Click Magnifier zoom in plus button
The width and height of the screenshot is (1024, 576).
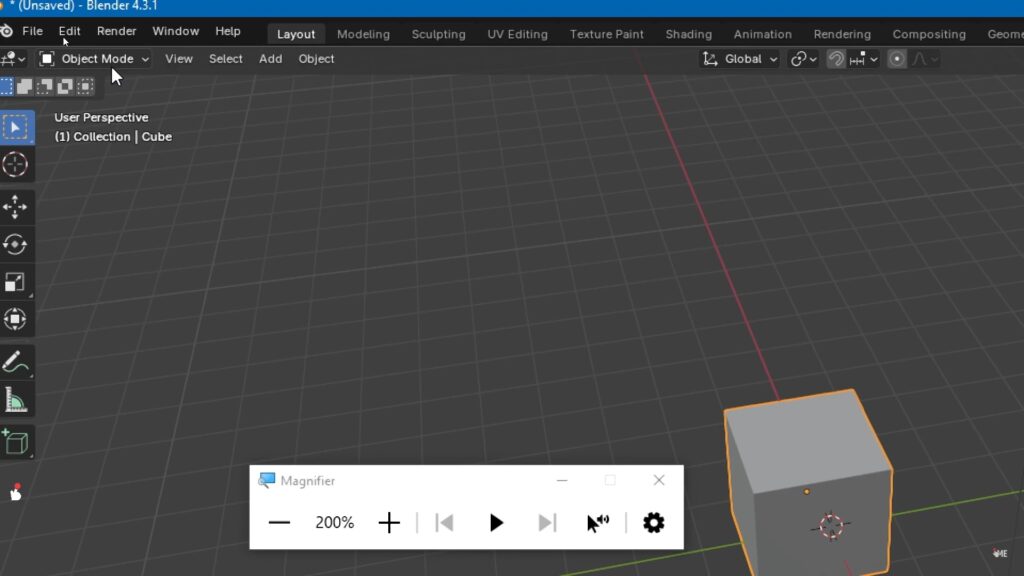[x=389, y=522]
